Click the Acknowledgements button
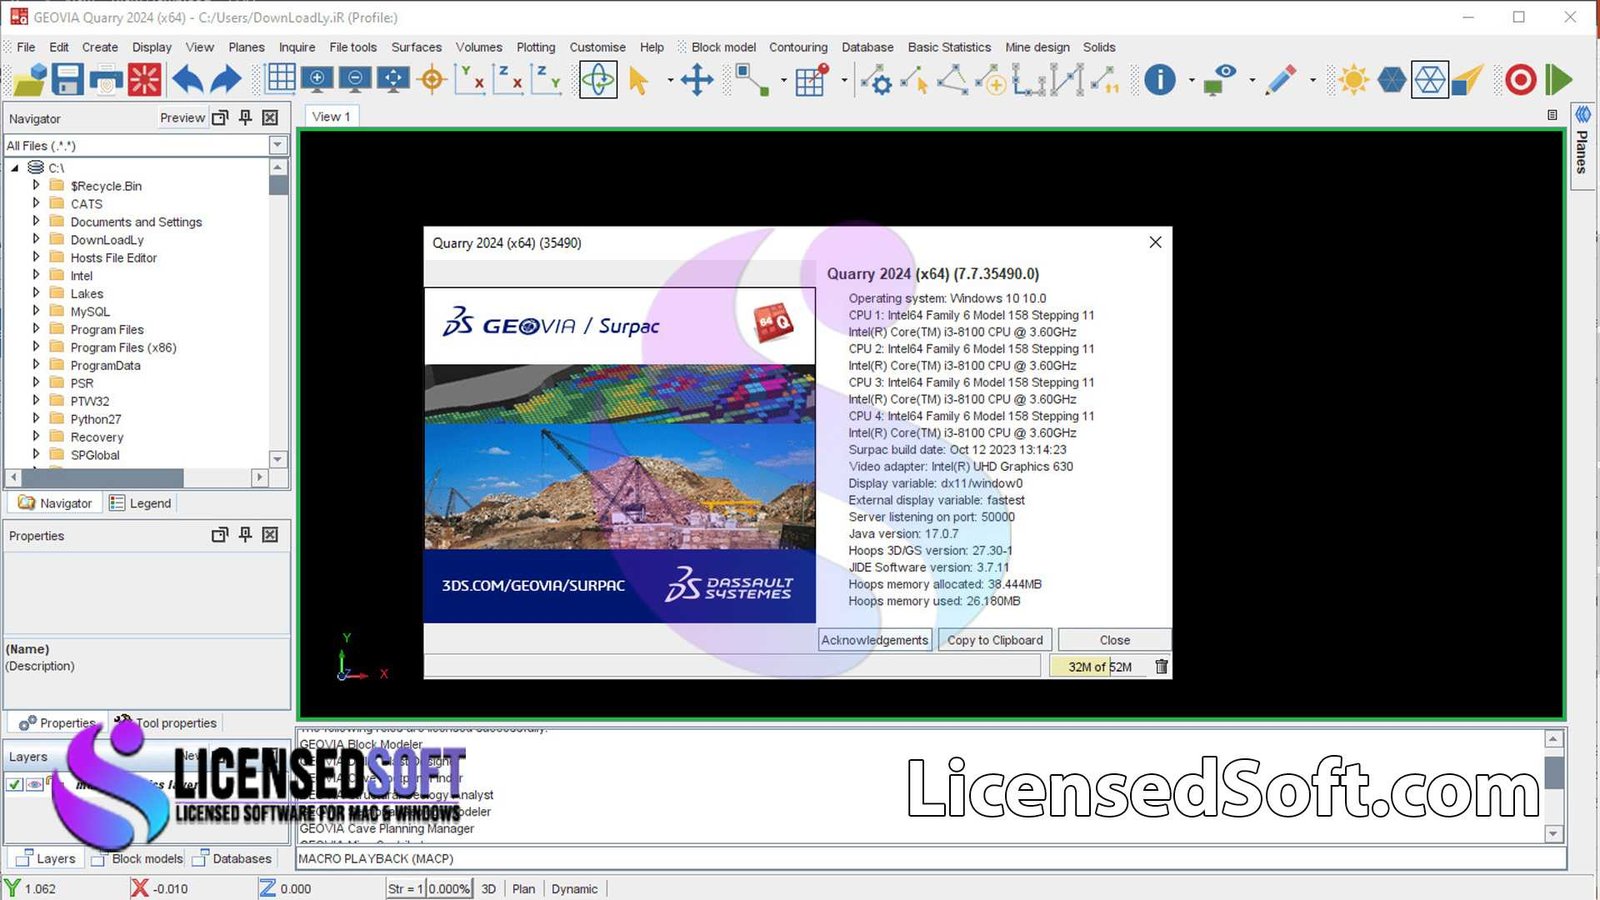This screenshot has height=900, width=1600. pos(875,640)
